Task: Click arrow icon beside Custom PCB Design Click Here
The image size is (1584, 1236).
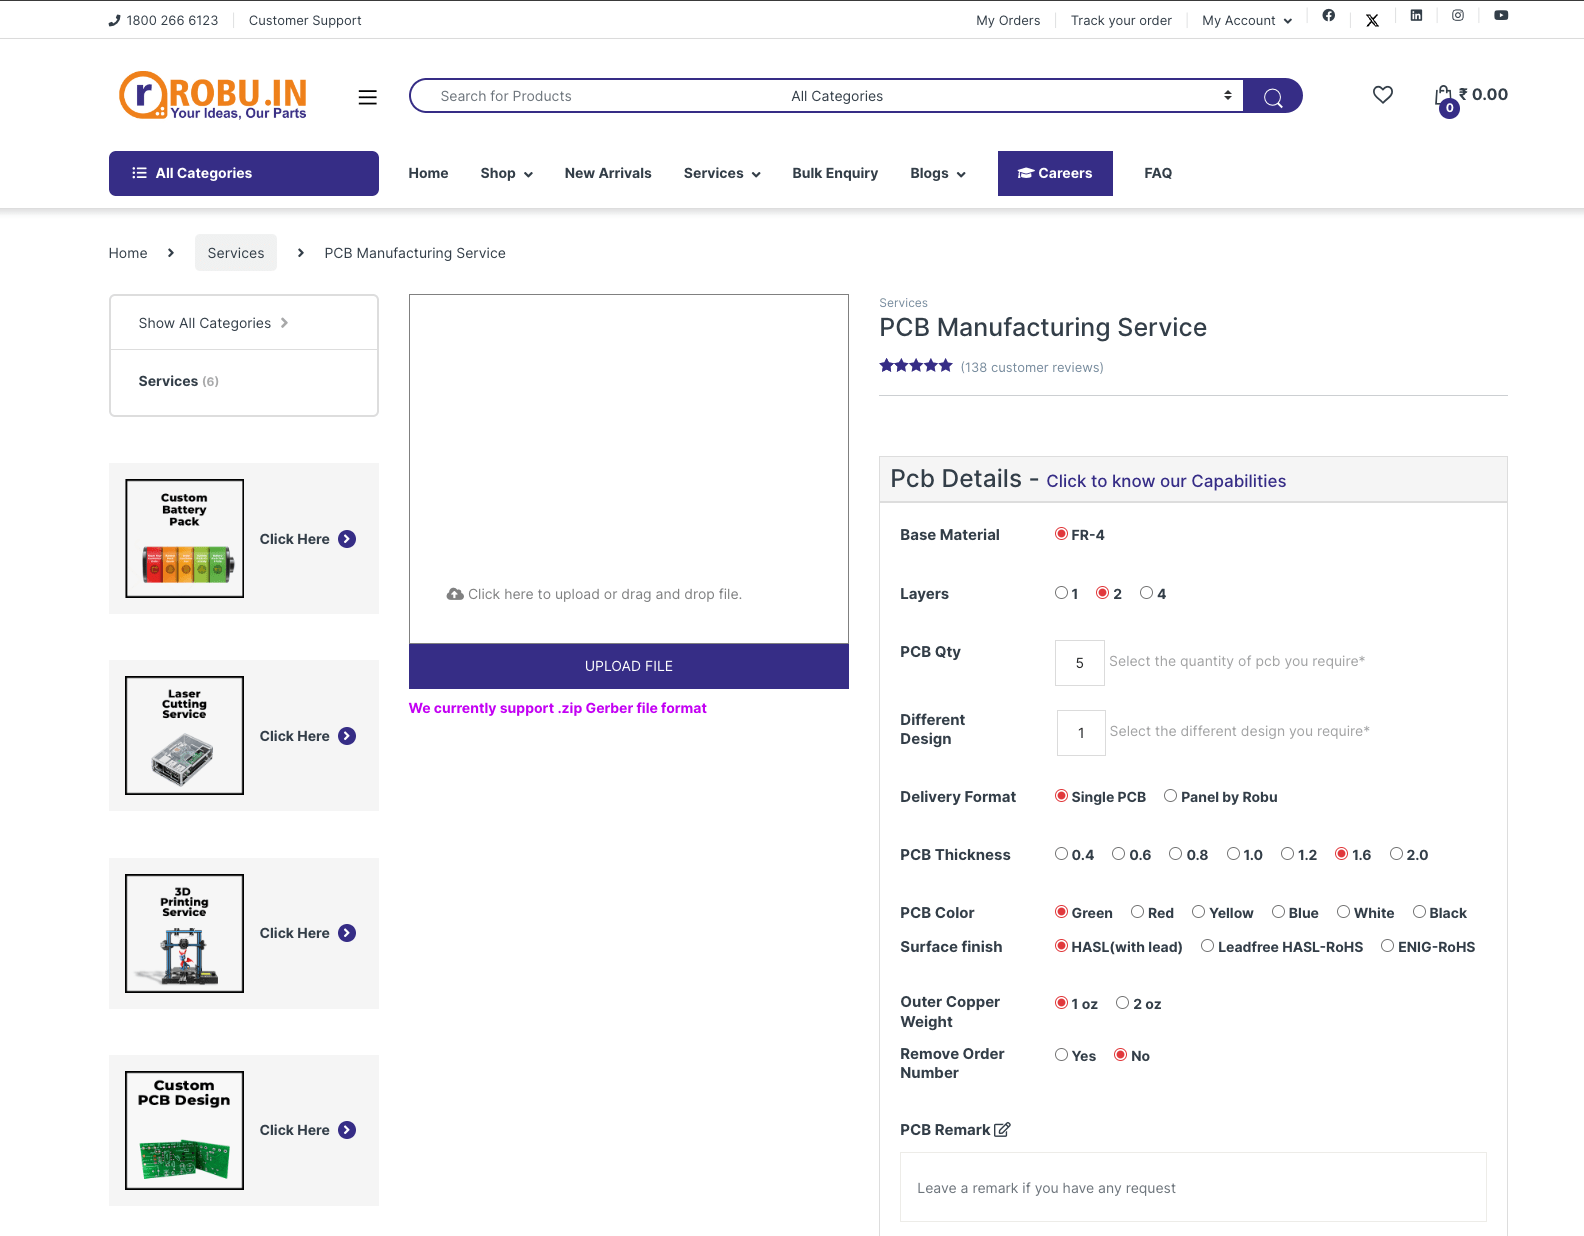Action: click(347, 1130)
